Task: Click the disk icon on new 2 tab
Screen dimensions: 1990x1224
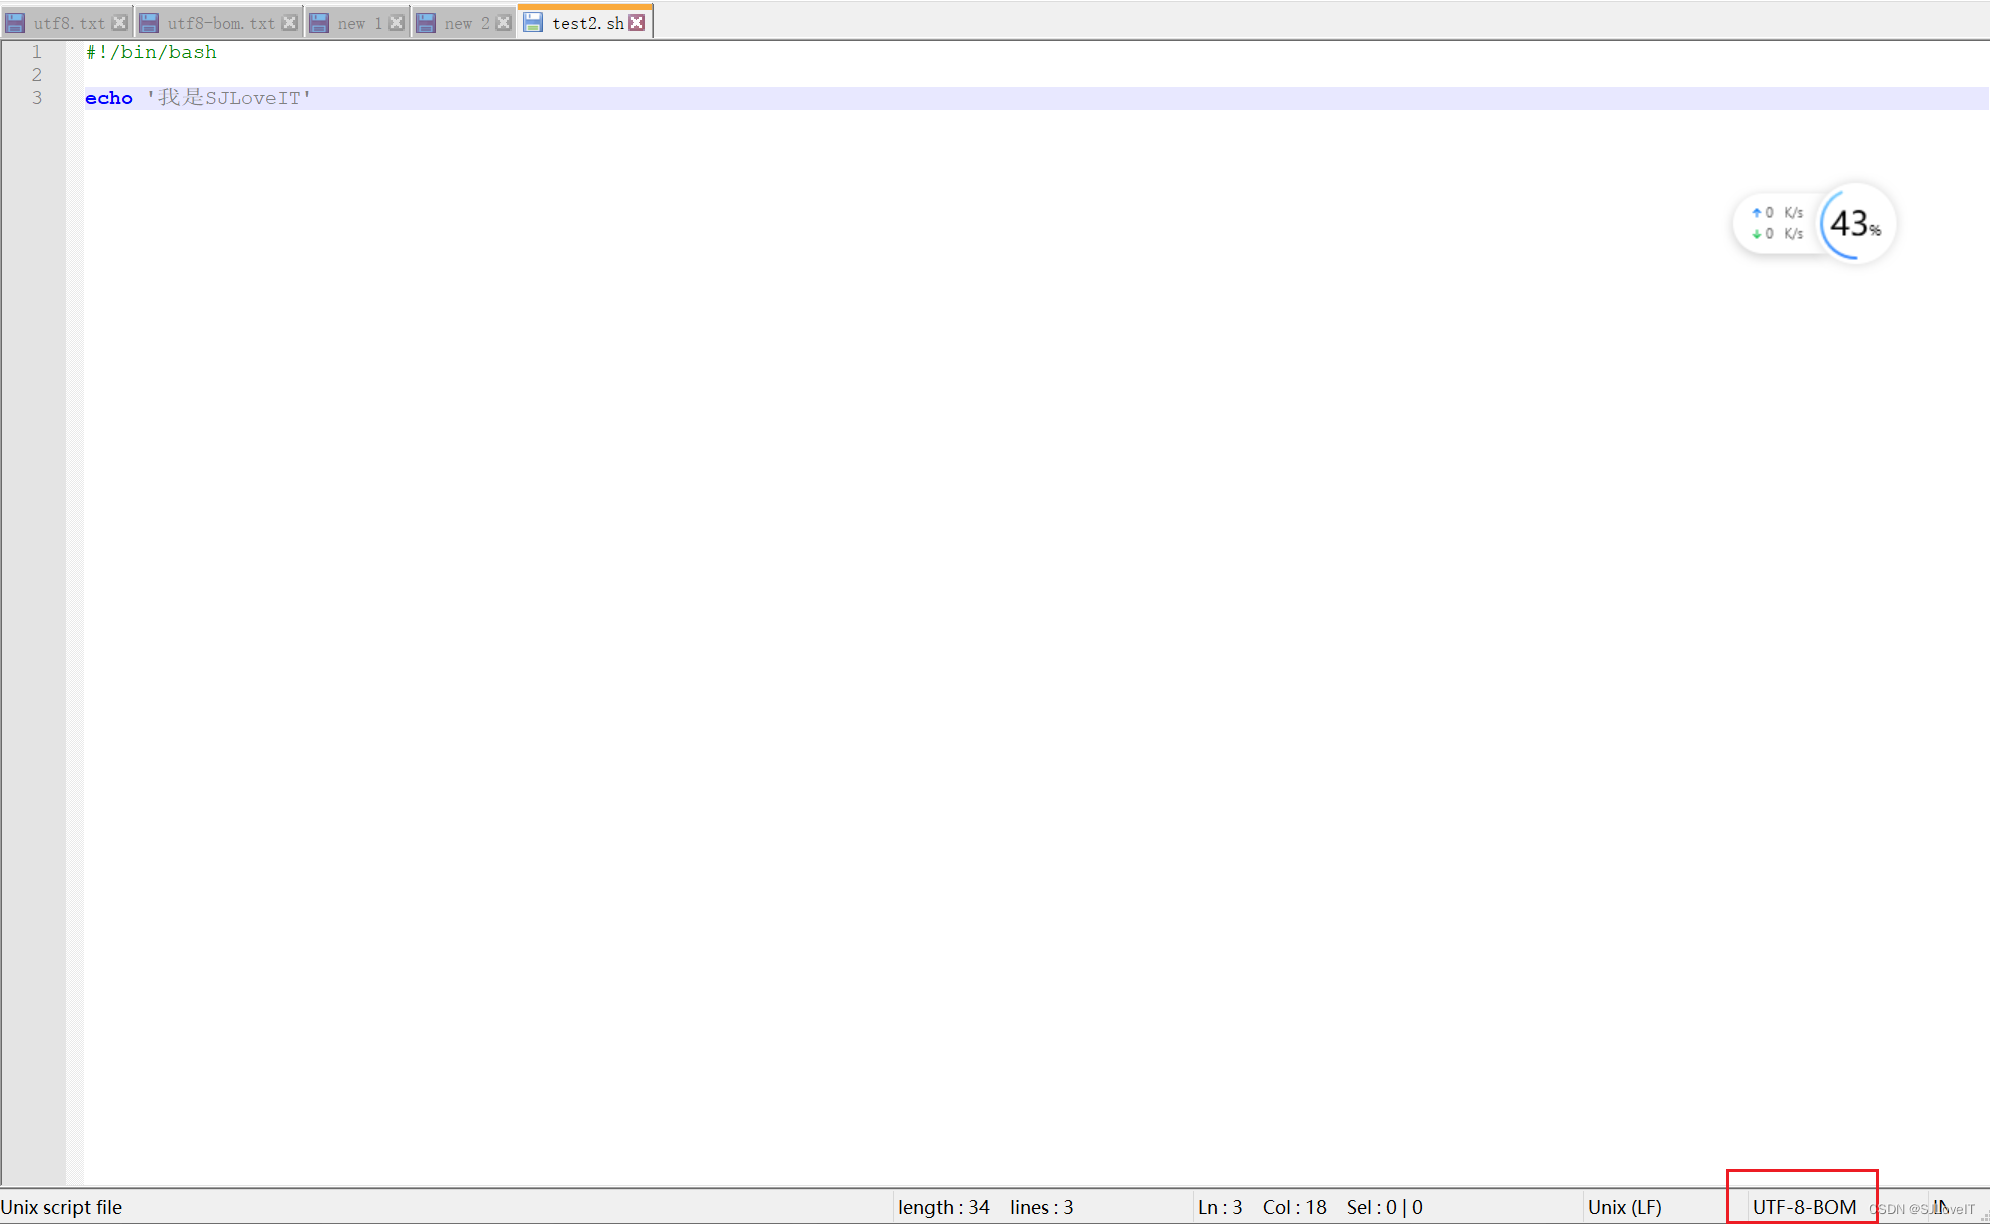Action: click(425, 21)
